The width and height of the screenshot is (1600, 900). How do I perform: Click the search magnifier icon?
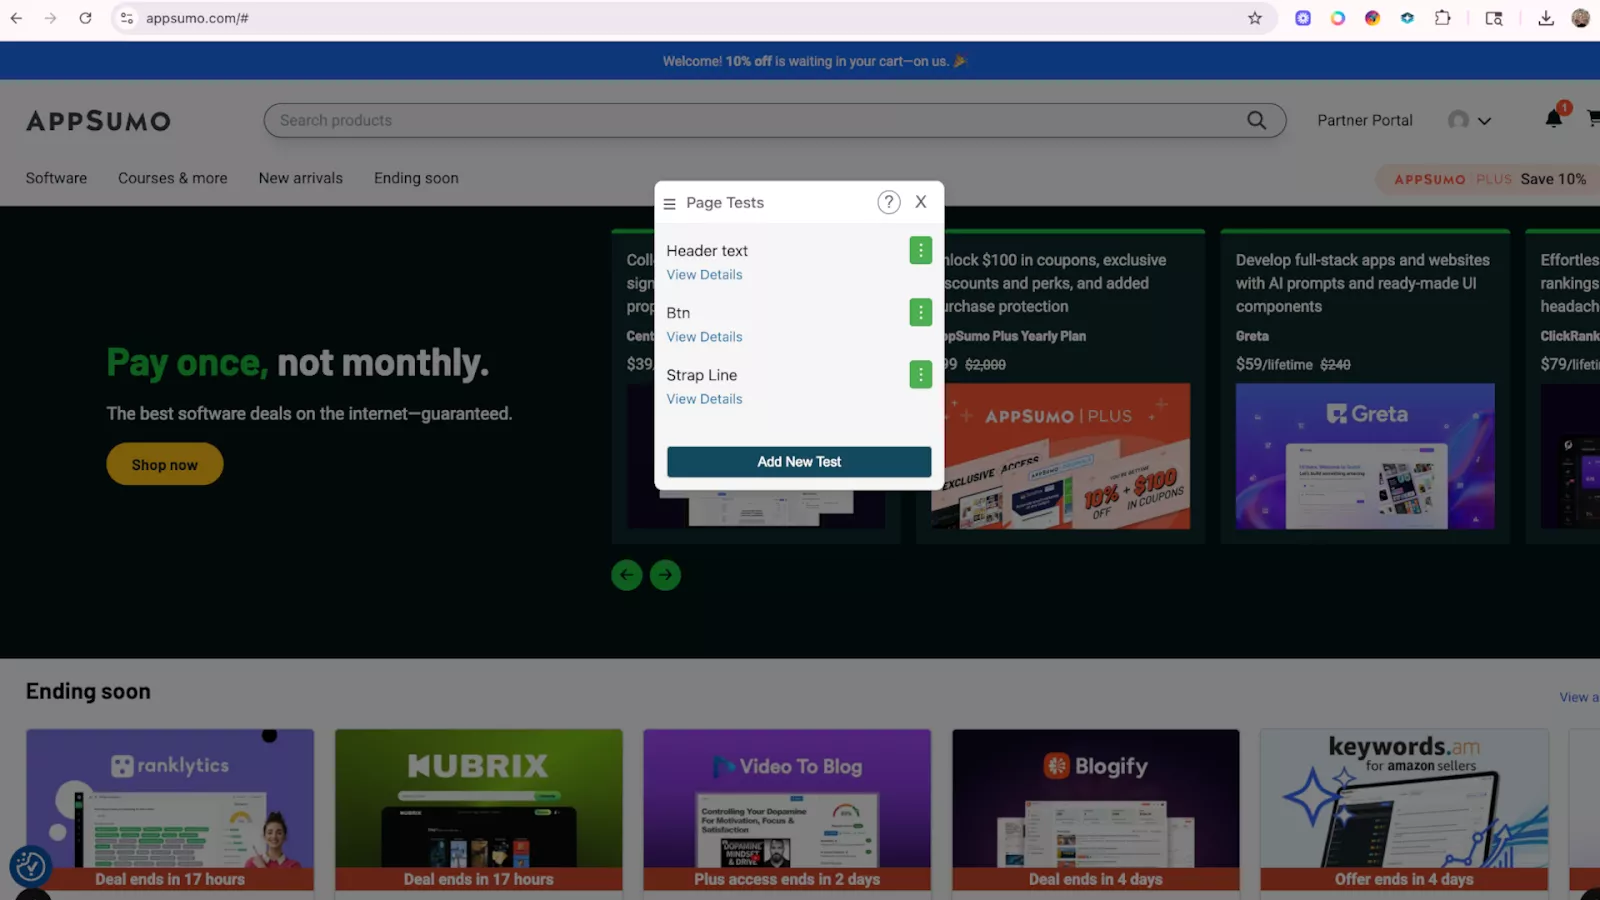click(x=1256, y=120)
